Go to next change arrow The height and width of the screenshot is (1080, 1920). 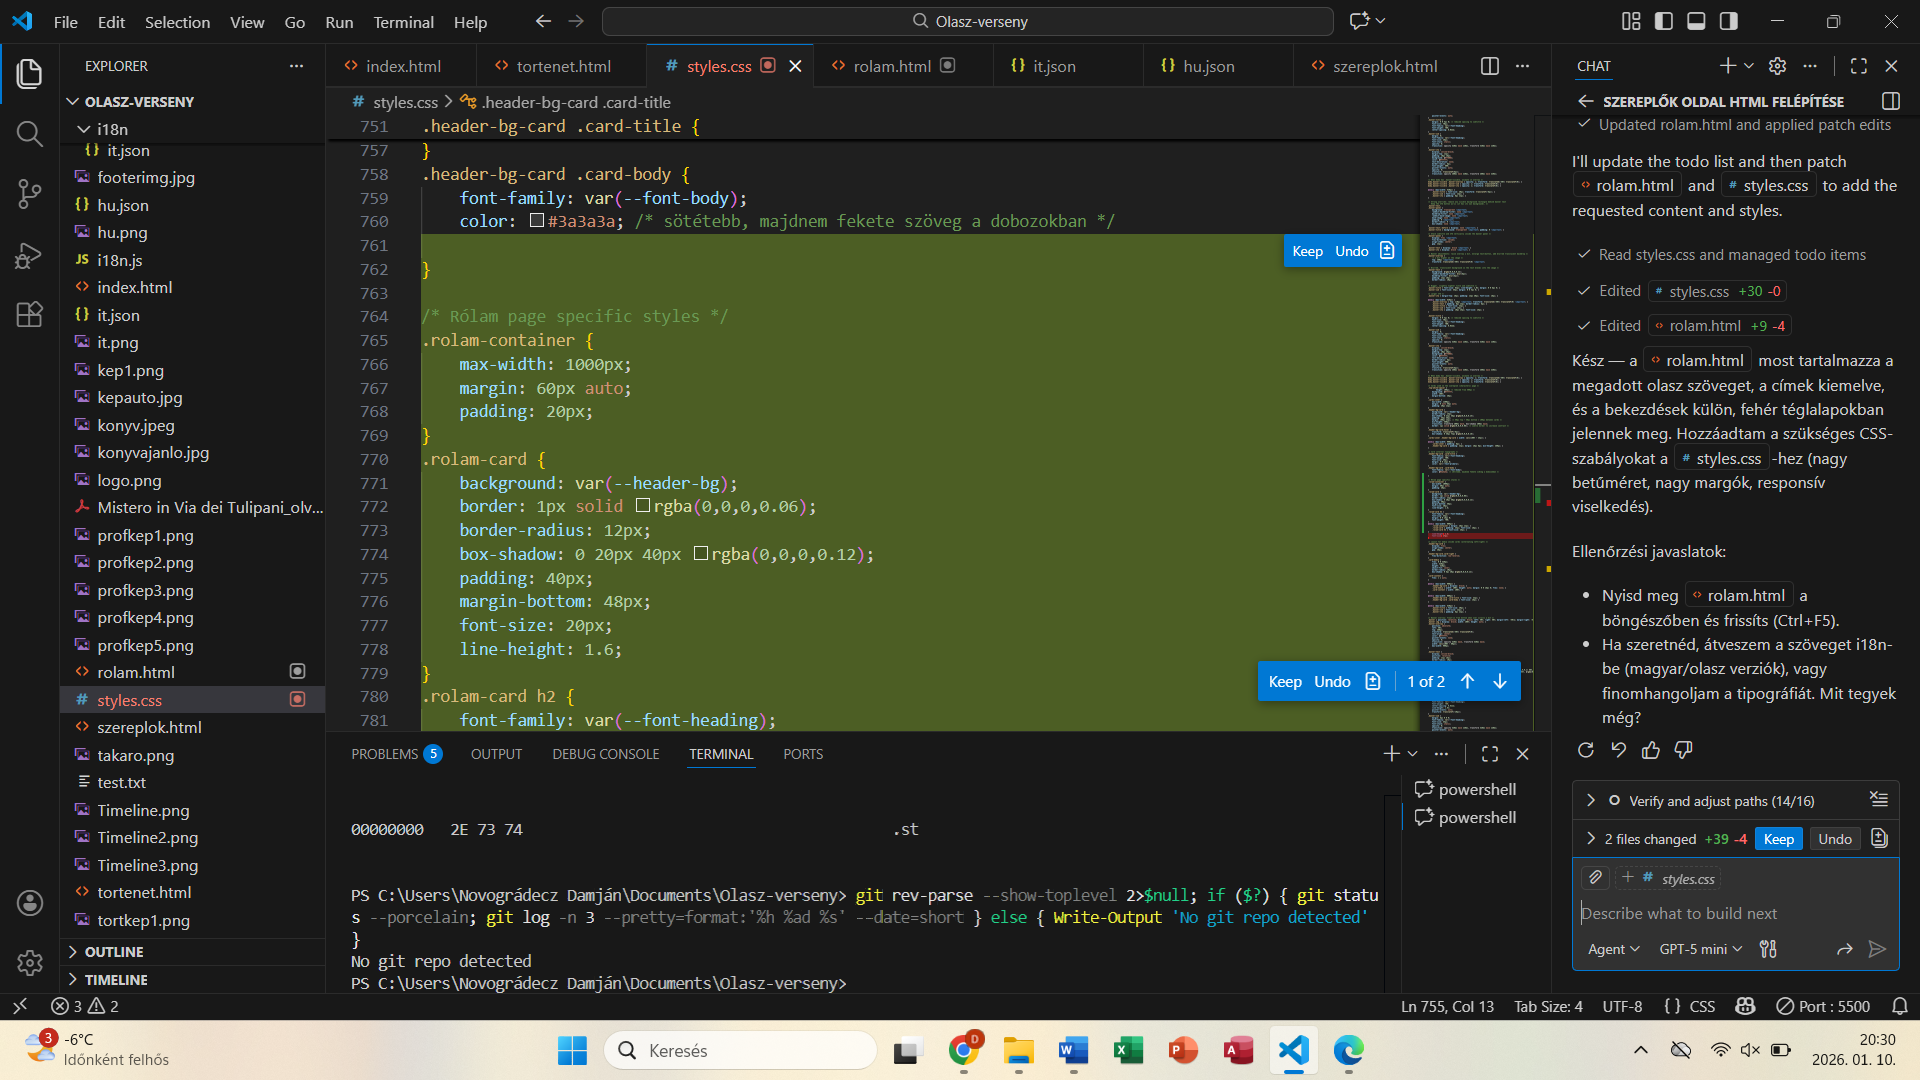(x=1500, y=682)
